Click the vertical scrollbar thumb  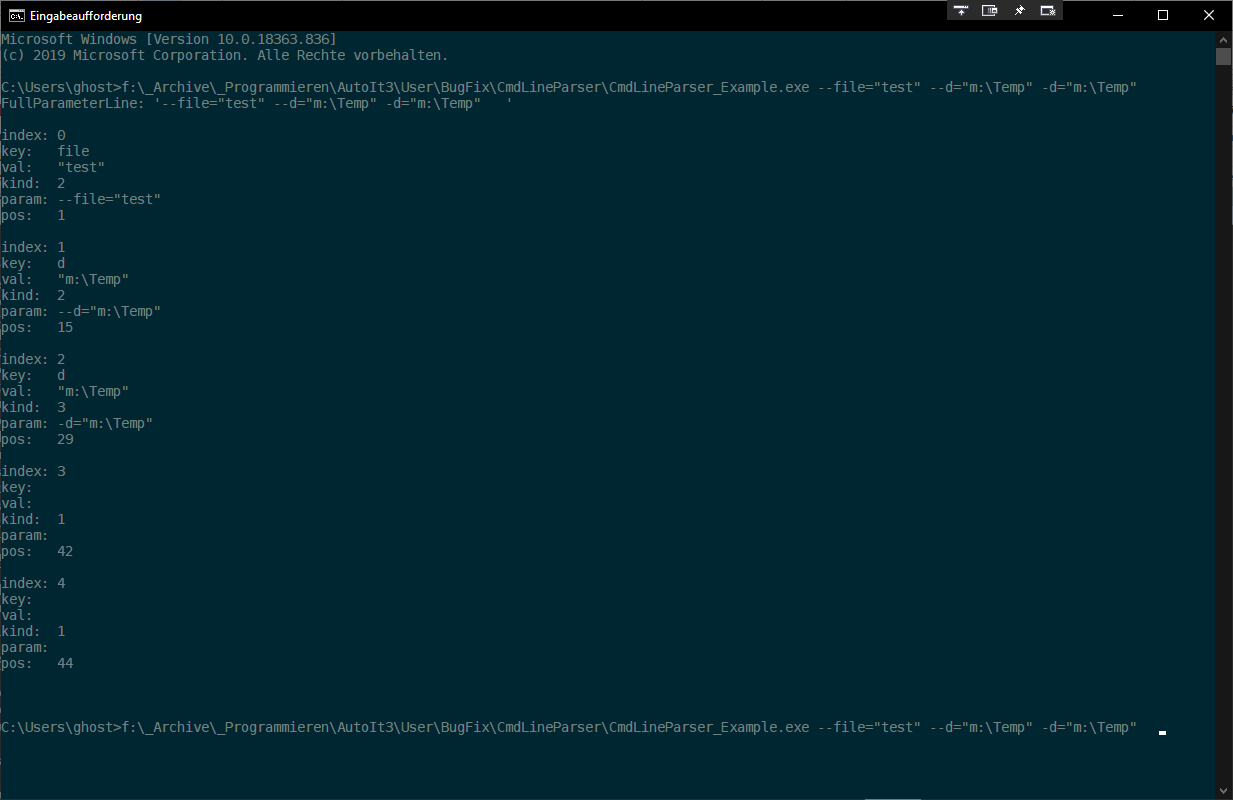point(1223,56)
